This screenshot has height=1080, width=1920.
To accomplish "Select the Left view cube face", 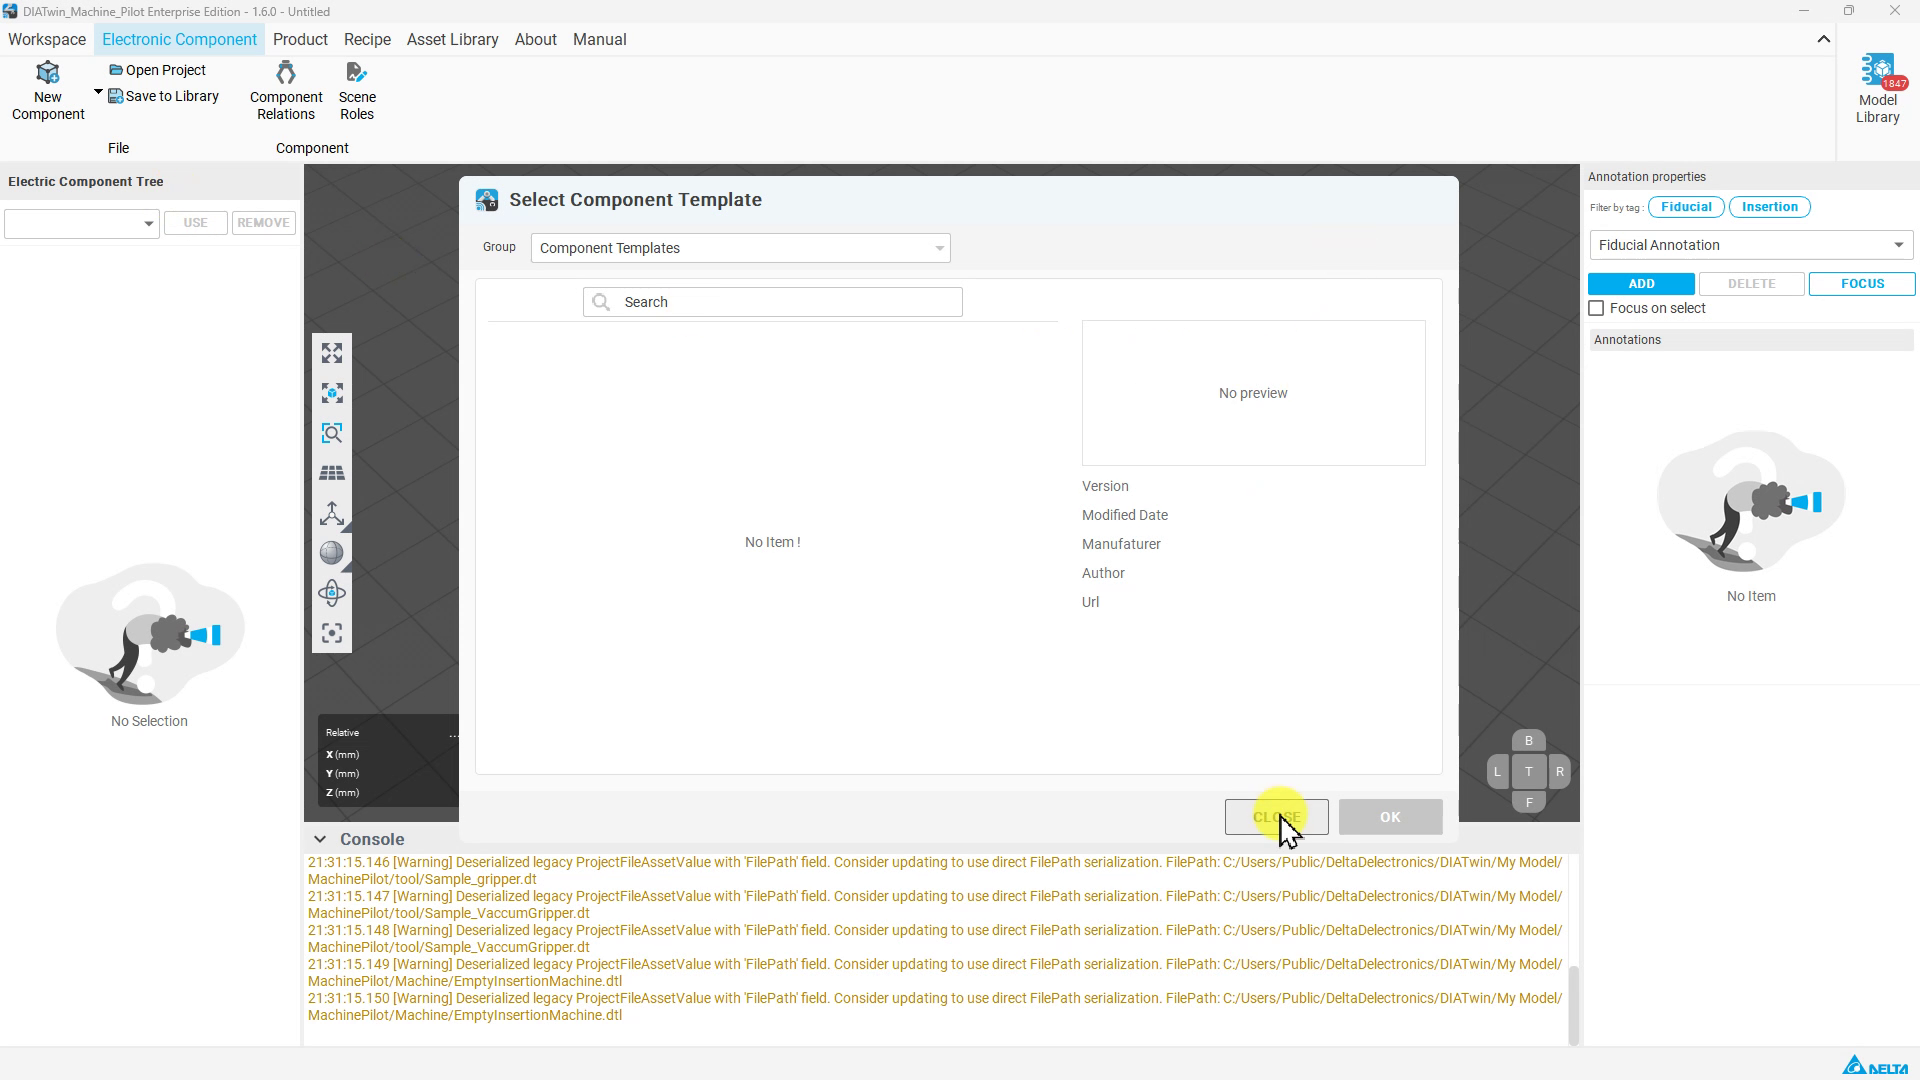I will pos(1497,772).
